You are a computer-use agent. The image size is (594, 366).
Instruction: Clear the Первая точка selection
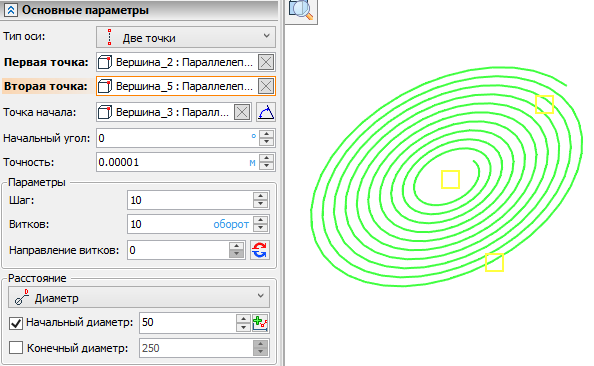click(x=266, y=62)
